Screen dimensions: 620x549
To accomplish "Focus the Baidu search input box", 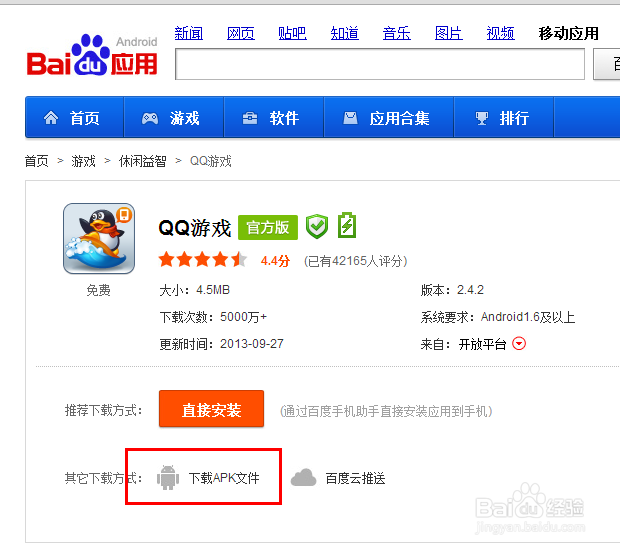I will pos(380,64).
